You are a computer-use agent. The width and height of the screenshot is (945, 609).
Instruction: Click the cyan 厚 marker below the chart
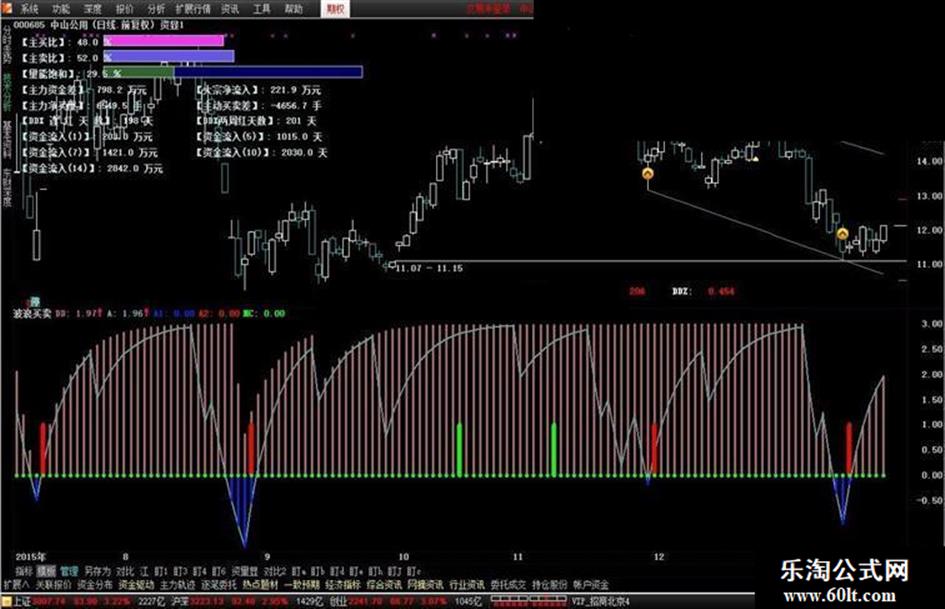click(x=35, y=301)
